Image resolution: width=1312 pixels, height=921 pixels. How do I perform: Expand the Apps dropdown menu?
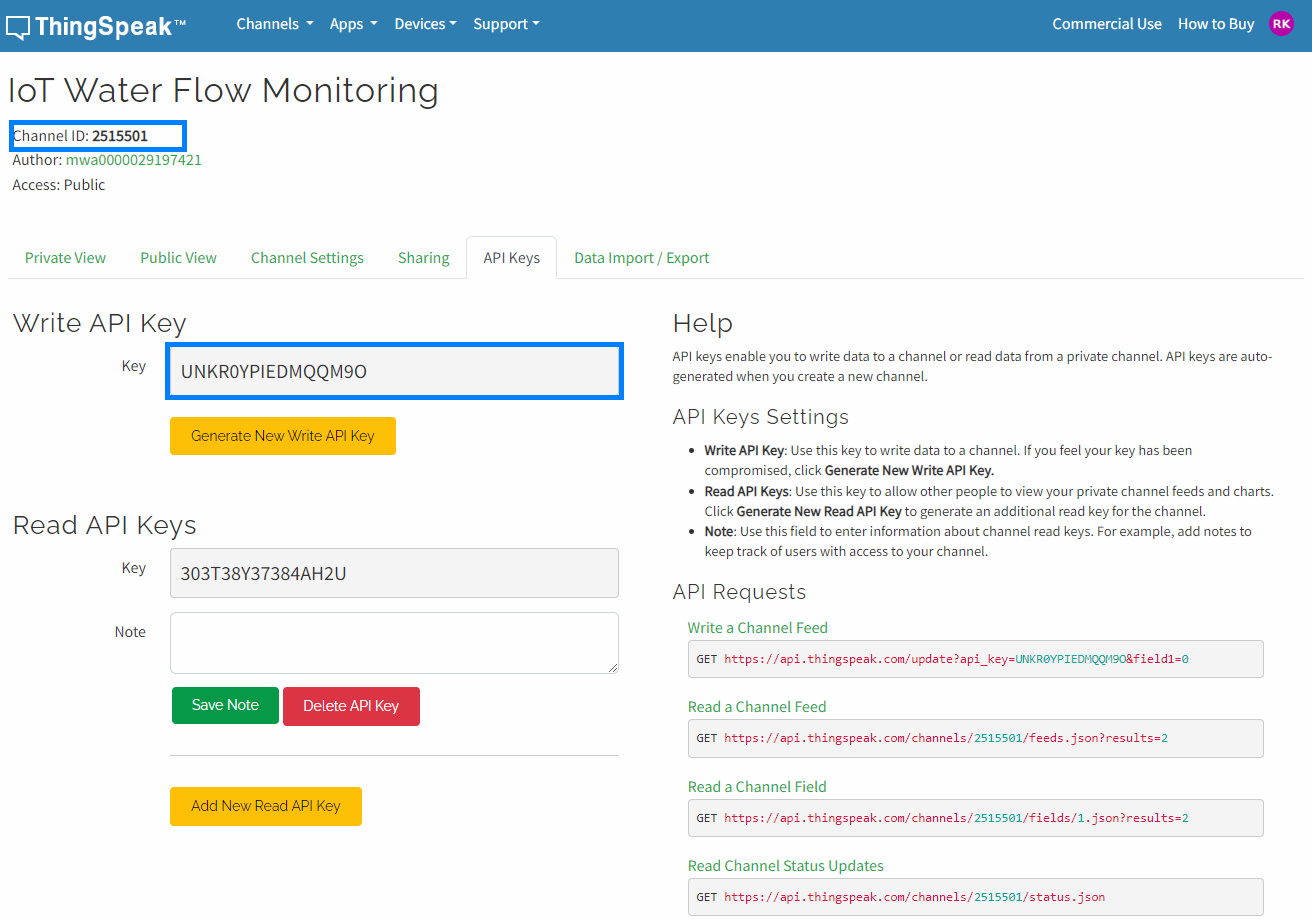354,24
